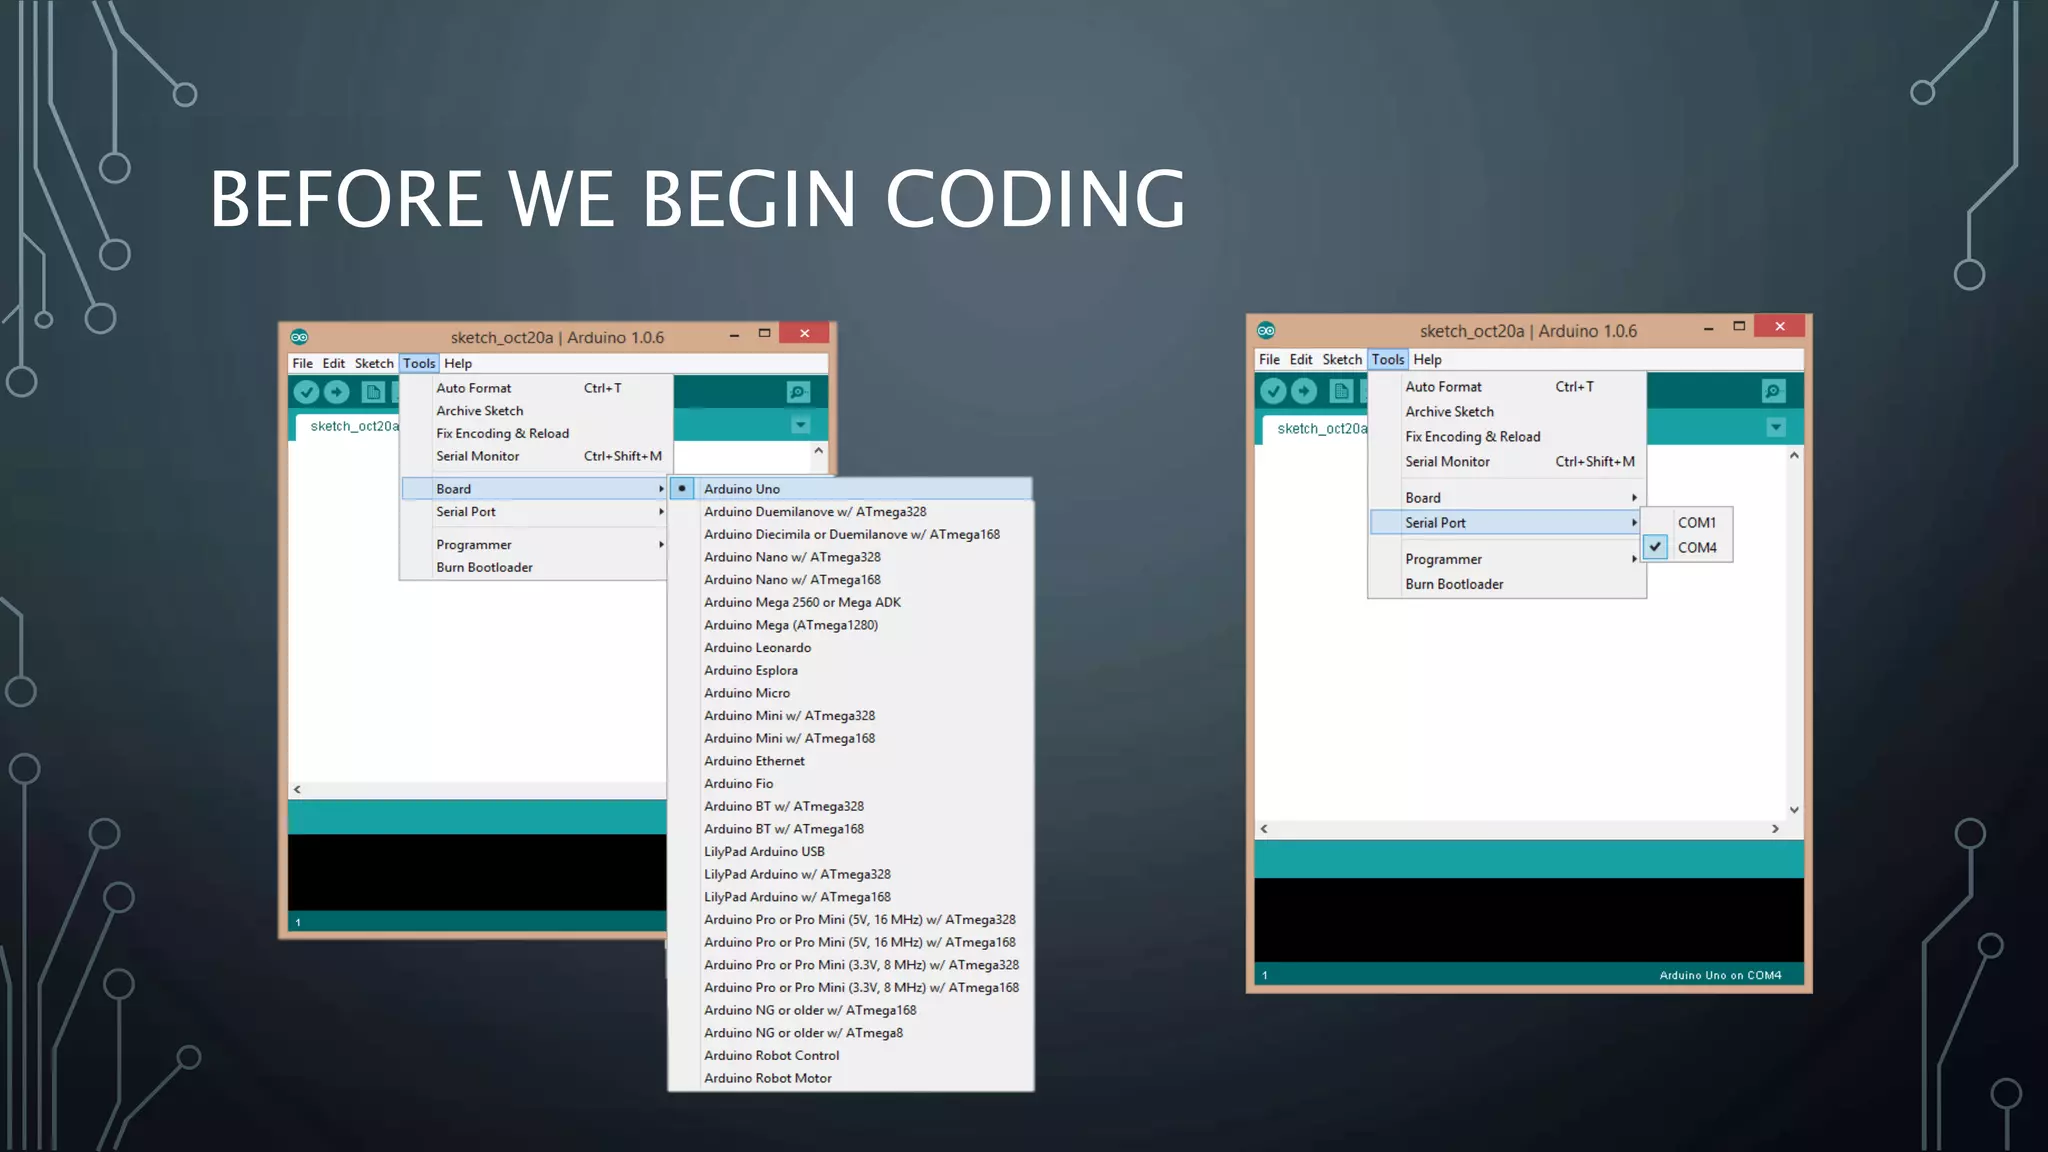The height and width of the screenshot is (1152, 2048).
Task: Click Upload arrow icon in right Arduino window
Action: pyautogui.click(x=1304, y=391)
